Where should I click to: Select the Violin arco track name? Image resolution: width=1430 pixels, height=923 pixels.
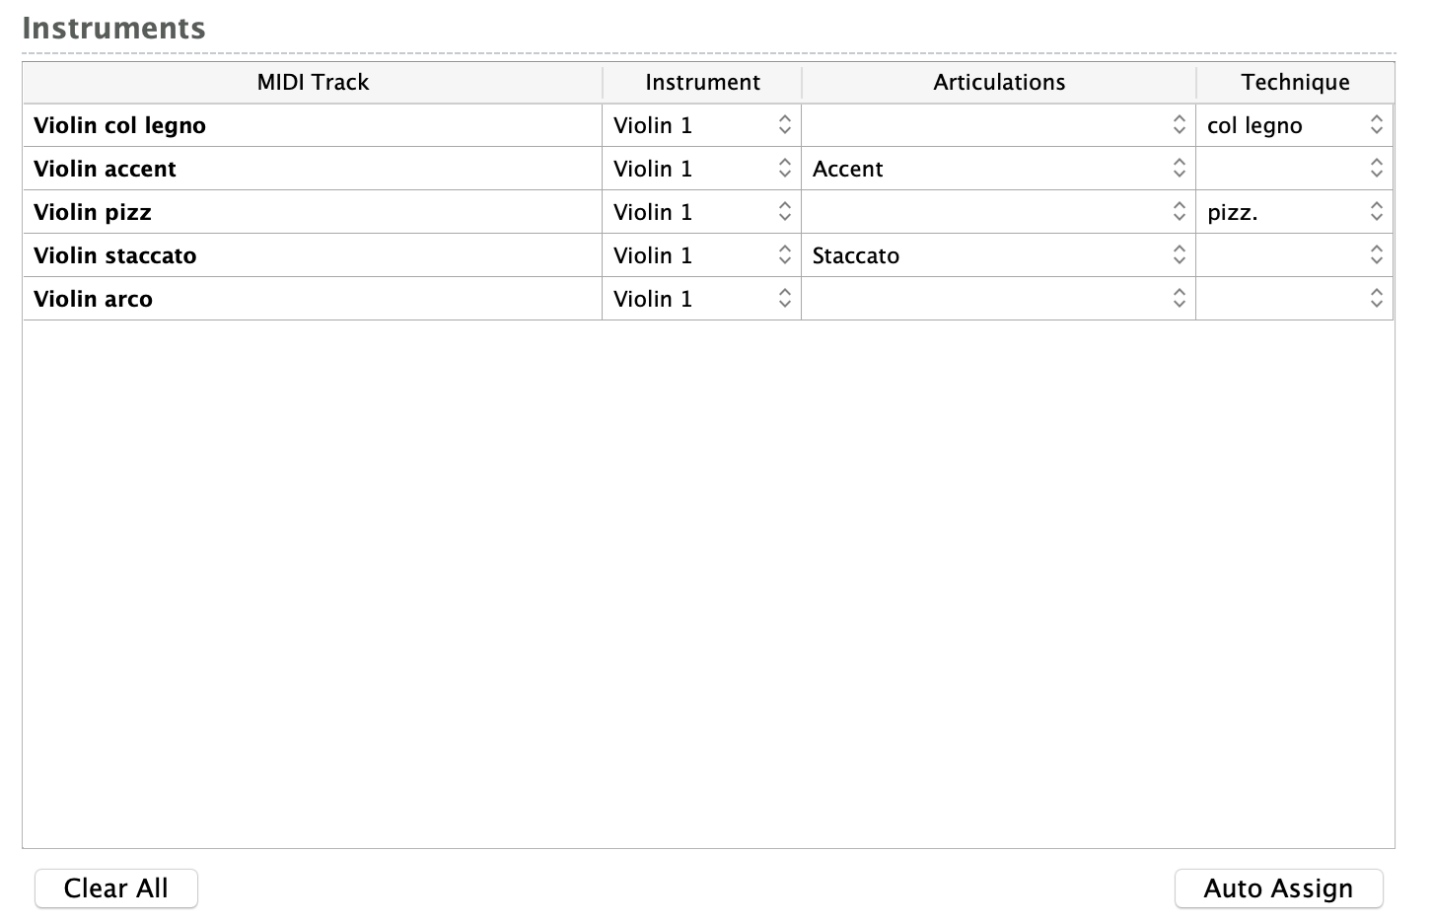(x=93, y=299)
